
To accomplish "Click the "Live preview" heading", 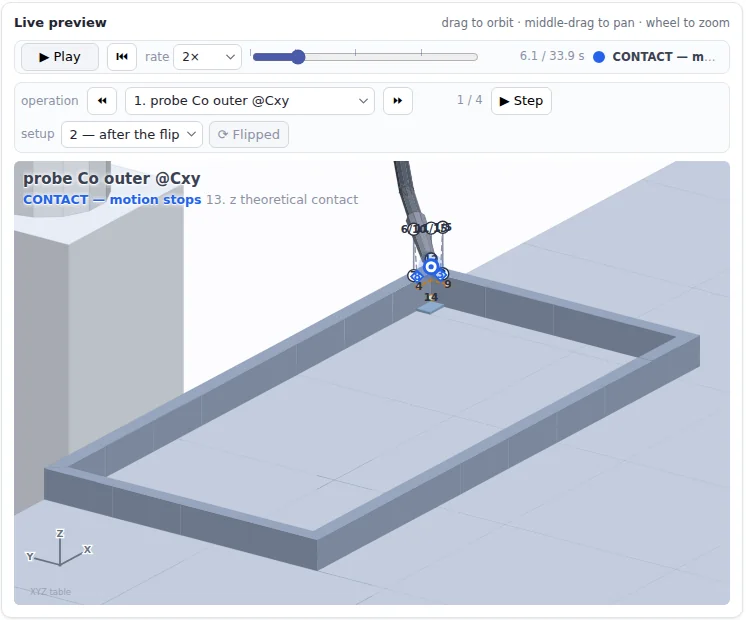I will click(x=60, y=22).
